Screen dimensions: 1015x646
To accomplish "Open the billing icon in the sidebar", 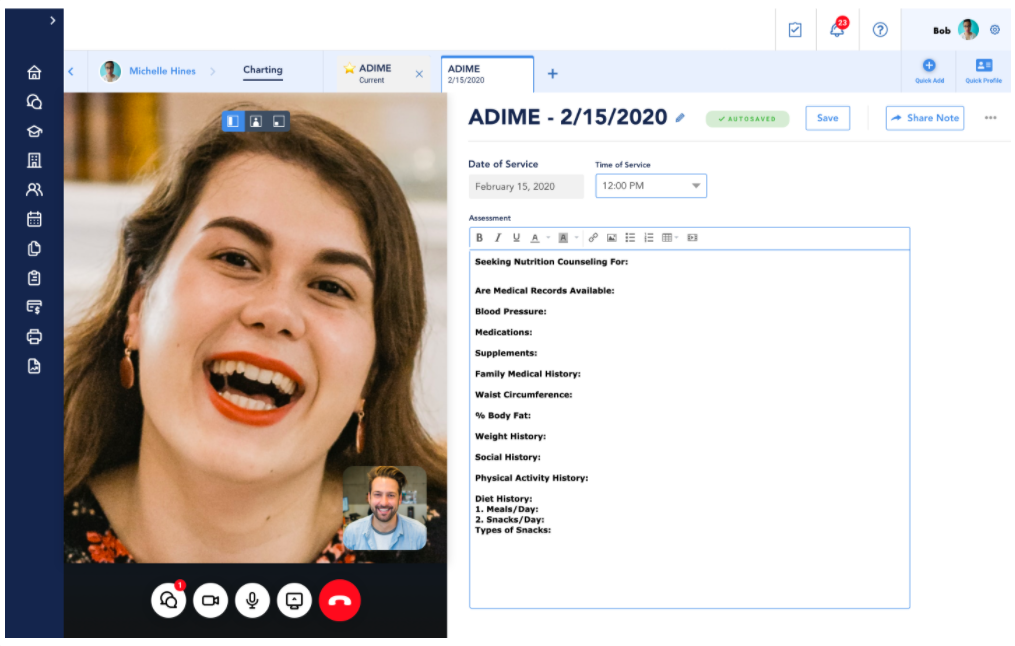I will pos(34,307).
